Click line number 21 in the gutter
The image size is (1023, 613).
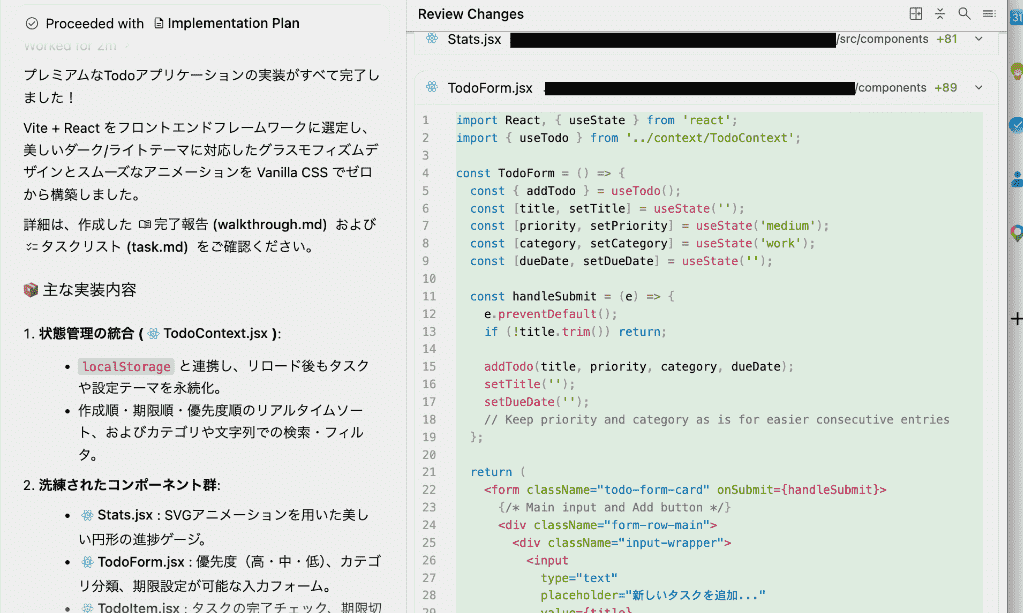[429, 472]
